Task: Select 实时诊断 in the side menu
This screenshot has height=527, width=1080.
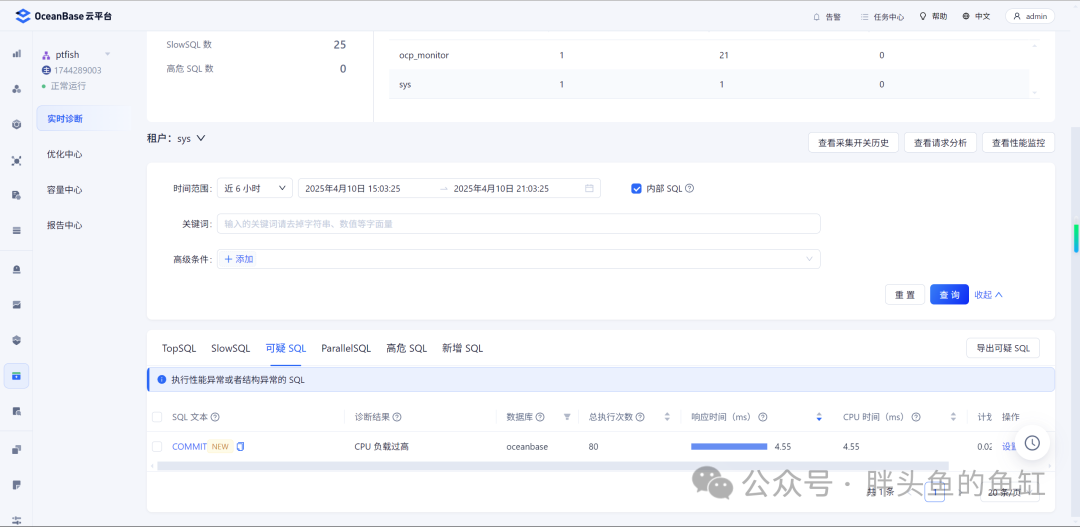Action: [x=83, y=118]
